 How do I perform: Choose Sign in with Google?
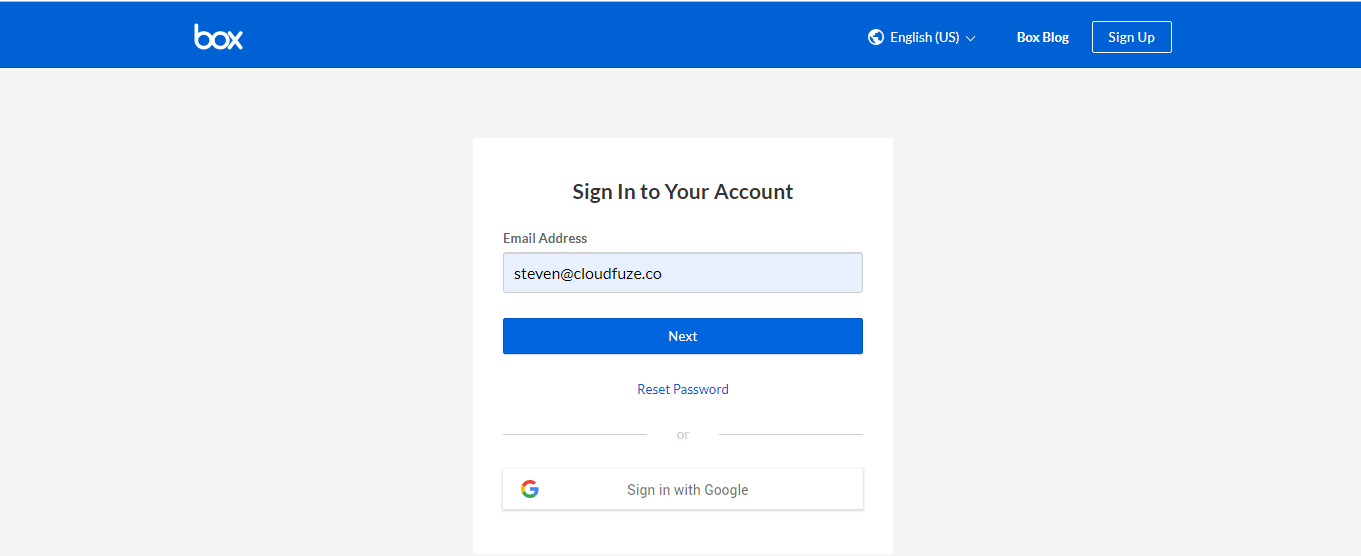coord(682,489)
